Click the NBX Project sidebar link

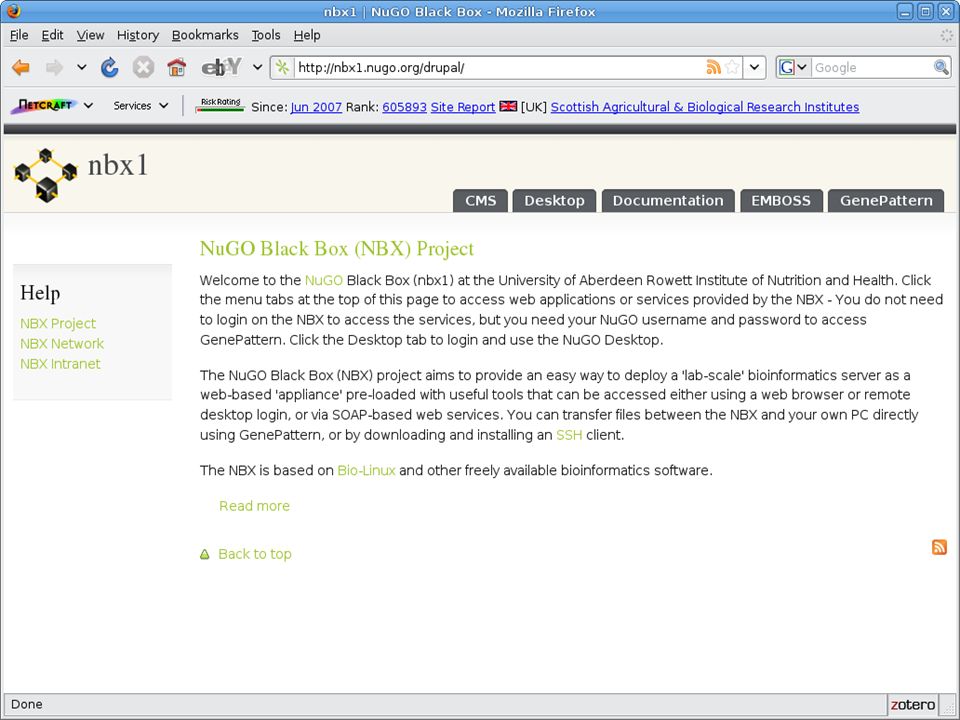pyautogui.click(x=58, y=323)
